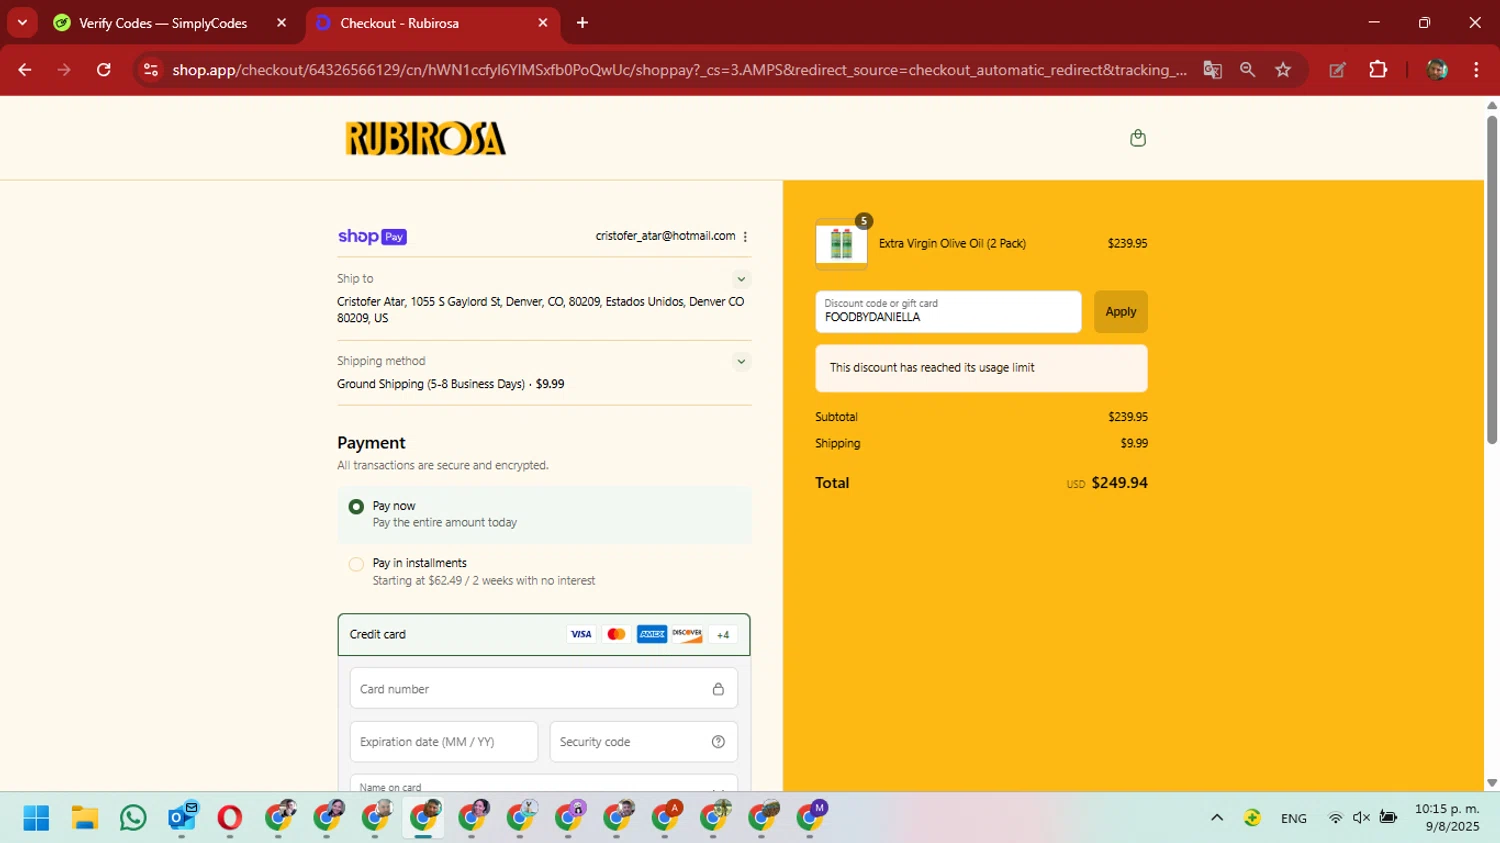Click the security code help icon
This screenshot has width=1500, height=843.
pyautogui.click(x=718, y=742)
